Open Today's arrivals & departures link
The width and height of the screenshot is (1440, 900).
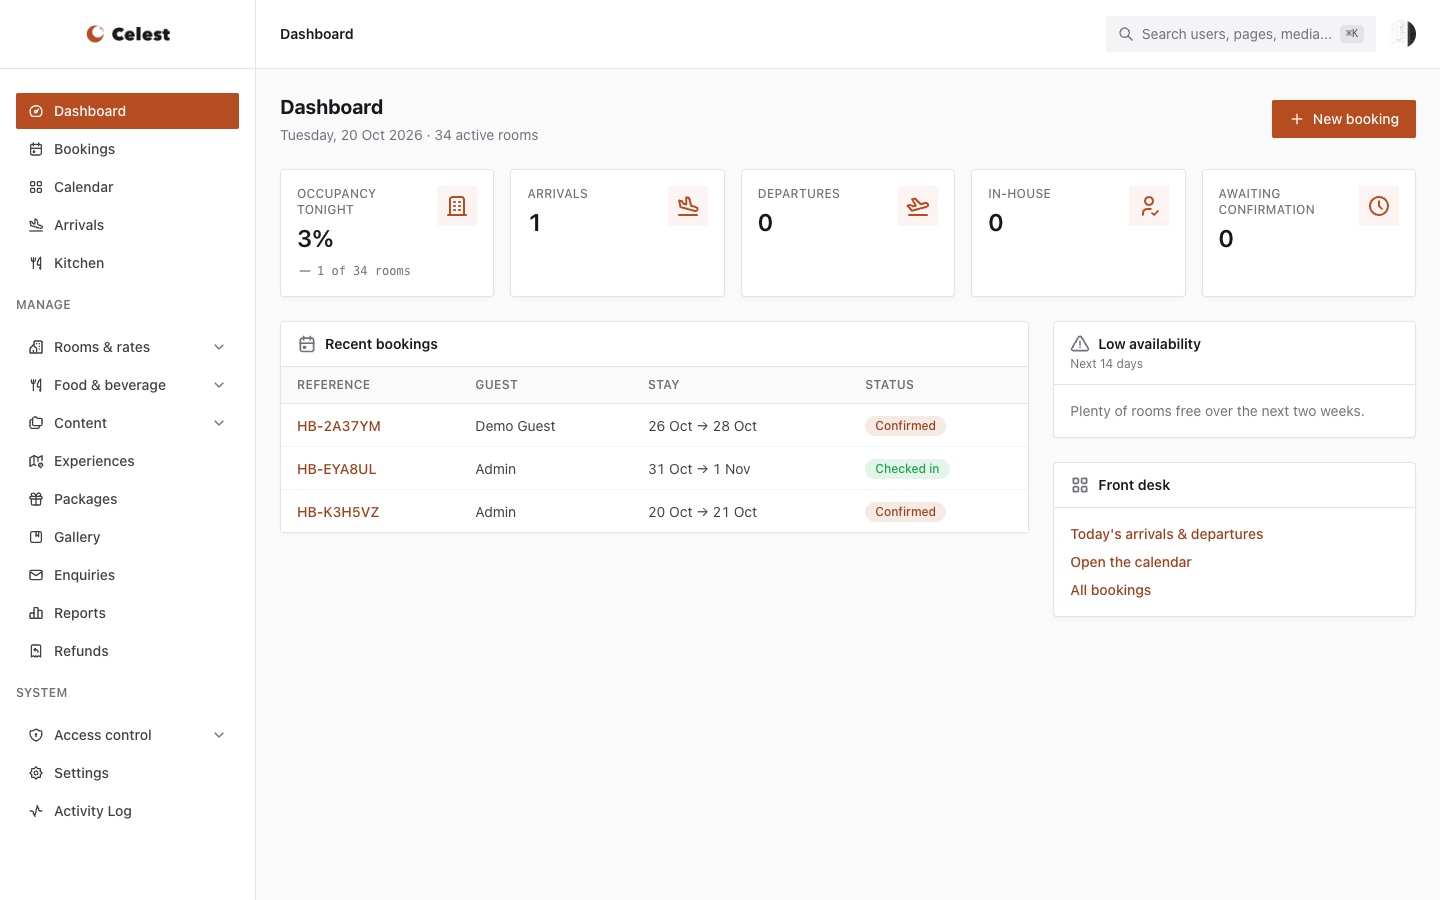(x=1167, y=534)
